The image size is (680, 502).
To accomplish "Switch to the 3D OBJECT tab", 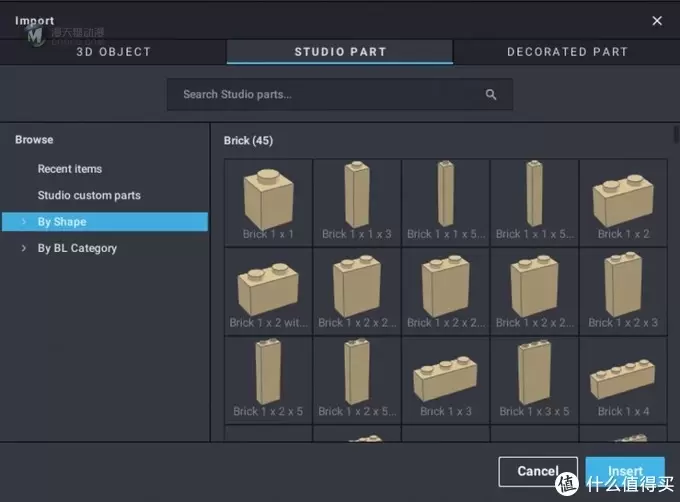I will pos(113,52).
